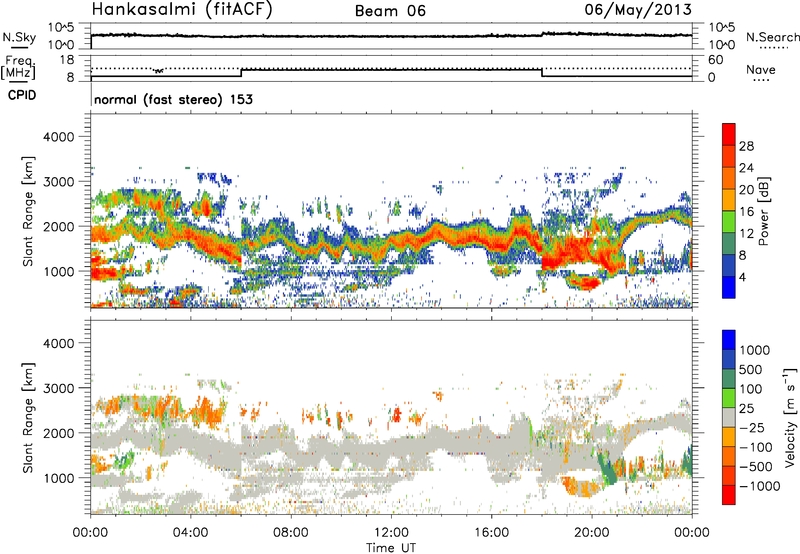Click the frequency step-down at 18:00
This screenshot has width=800, height=554.
point(542,73)
